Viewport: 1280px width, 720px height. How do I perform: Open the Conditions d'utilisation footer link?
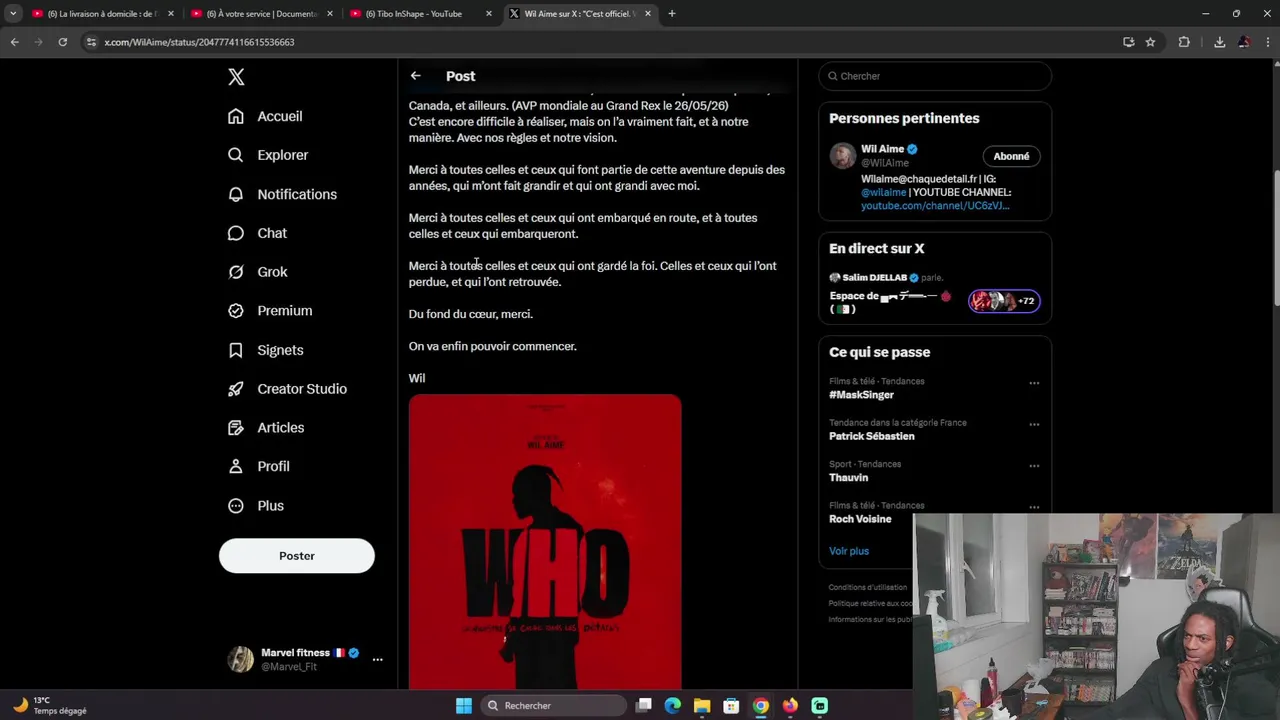click(868, 588)
